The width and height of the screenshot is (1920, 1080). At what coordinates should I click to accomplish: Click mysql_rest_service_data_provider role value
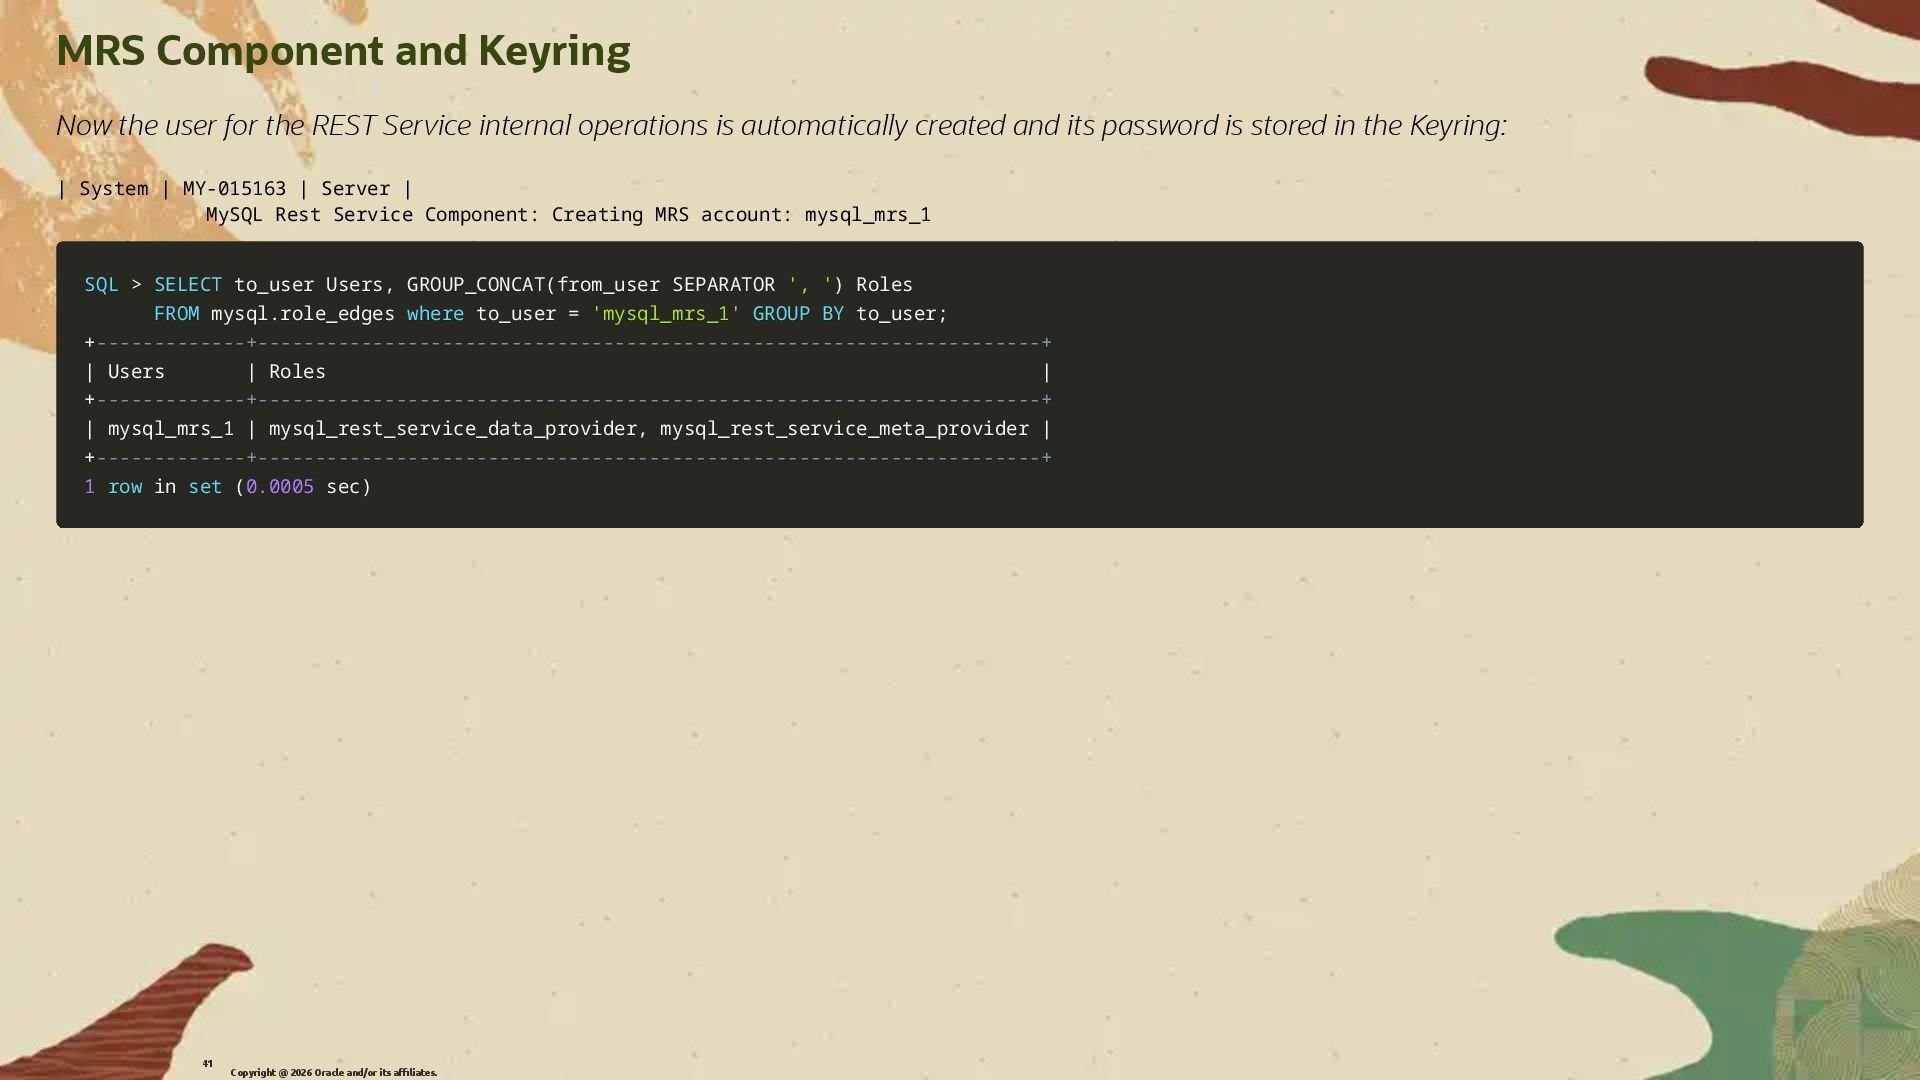[x=452, y=429]
